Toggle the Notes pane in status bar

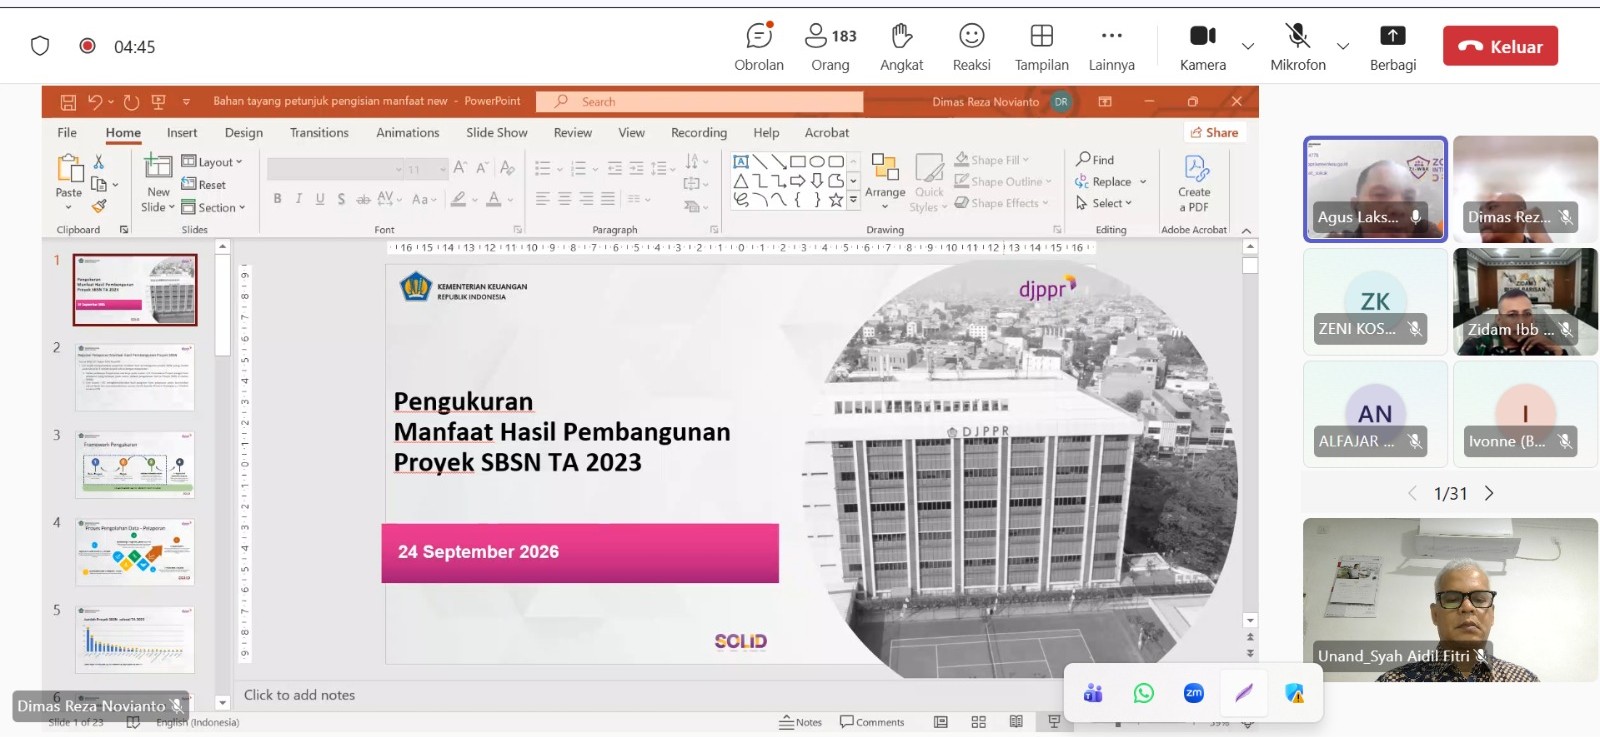[x=801, y=722]
